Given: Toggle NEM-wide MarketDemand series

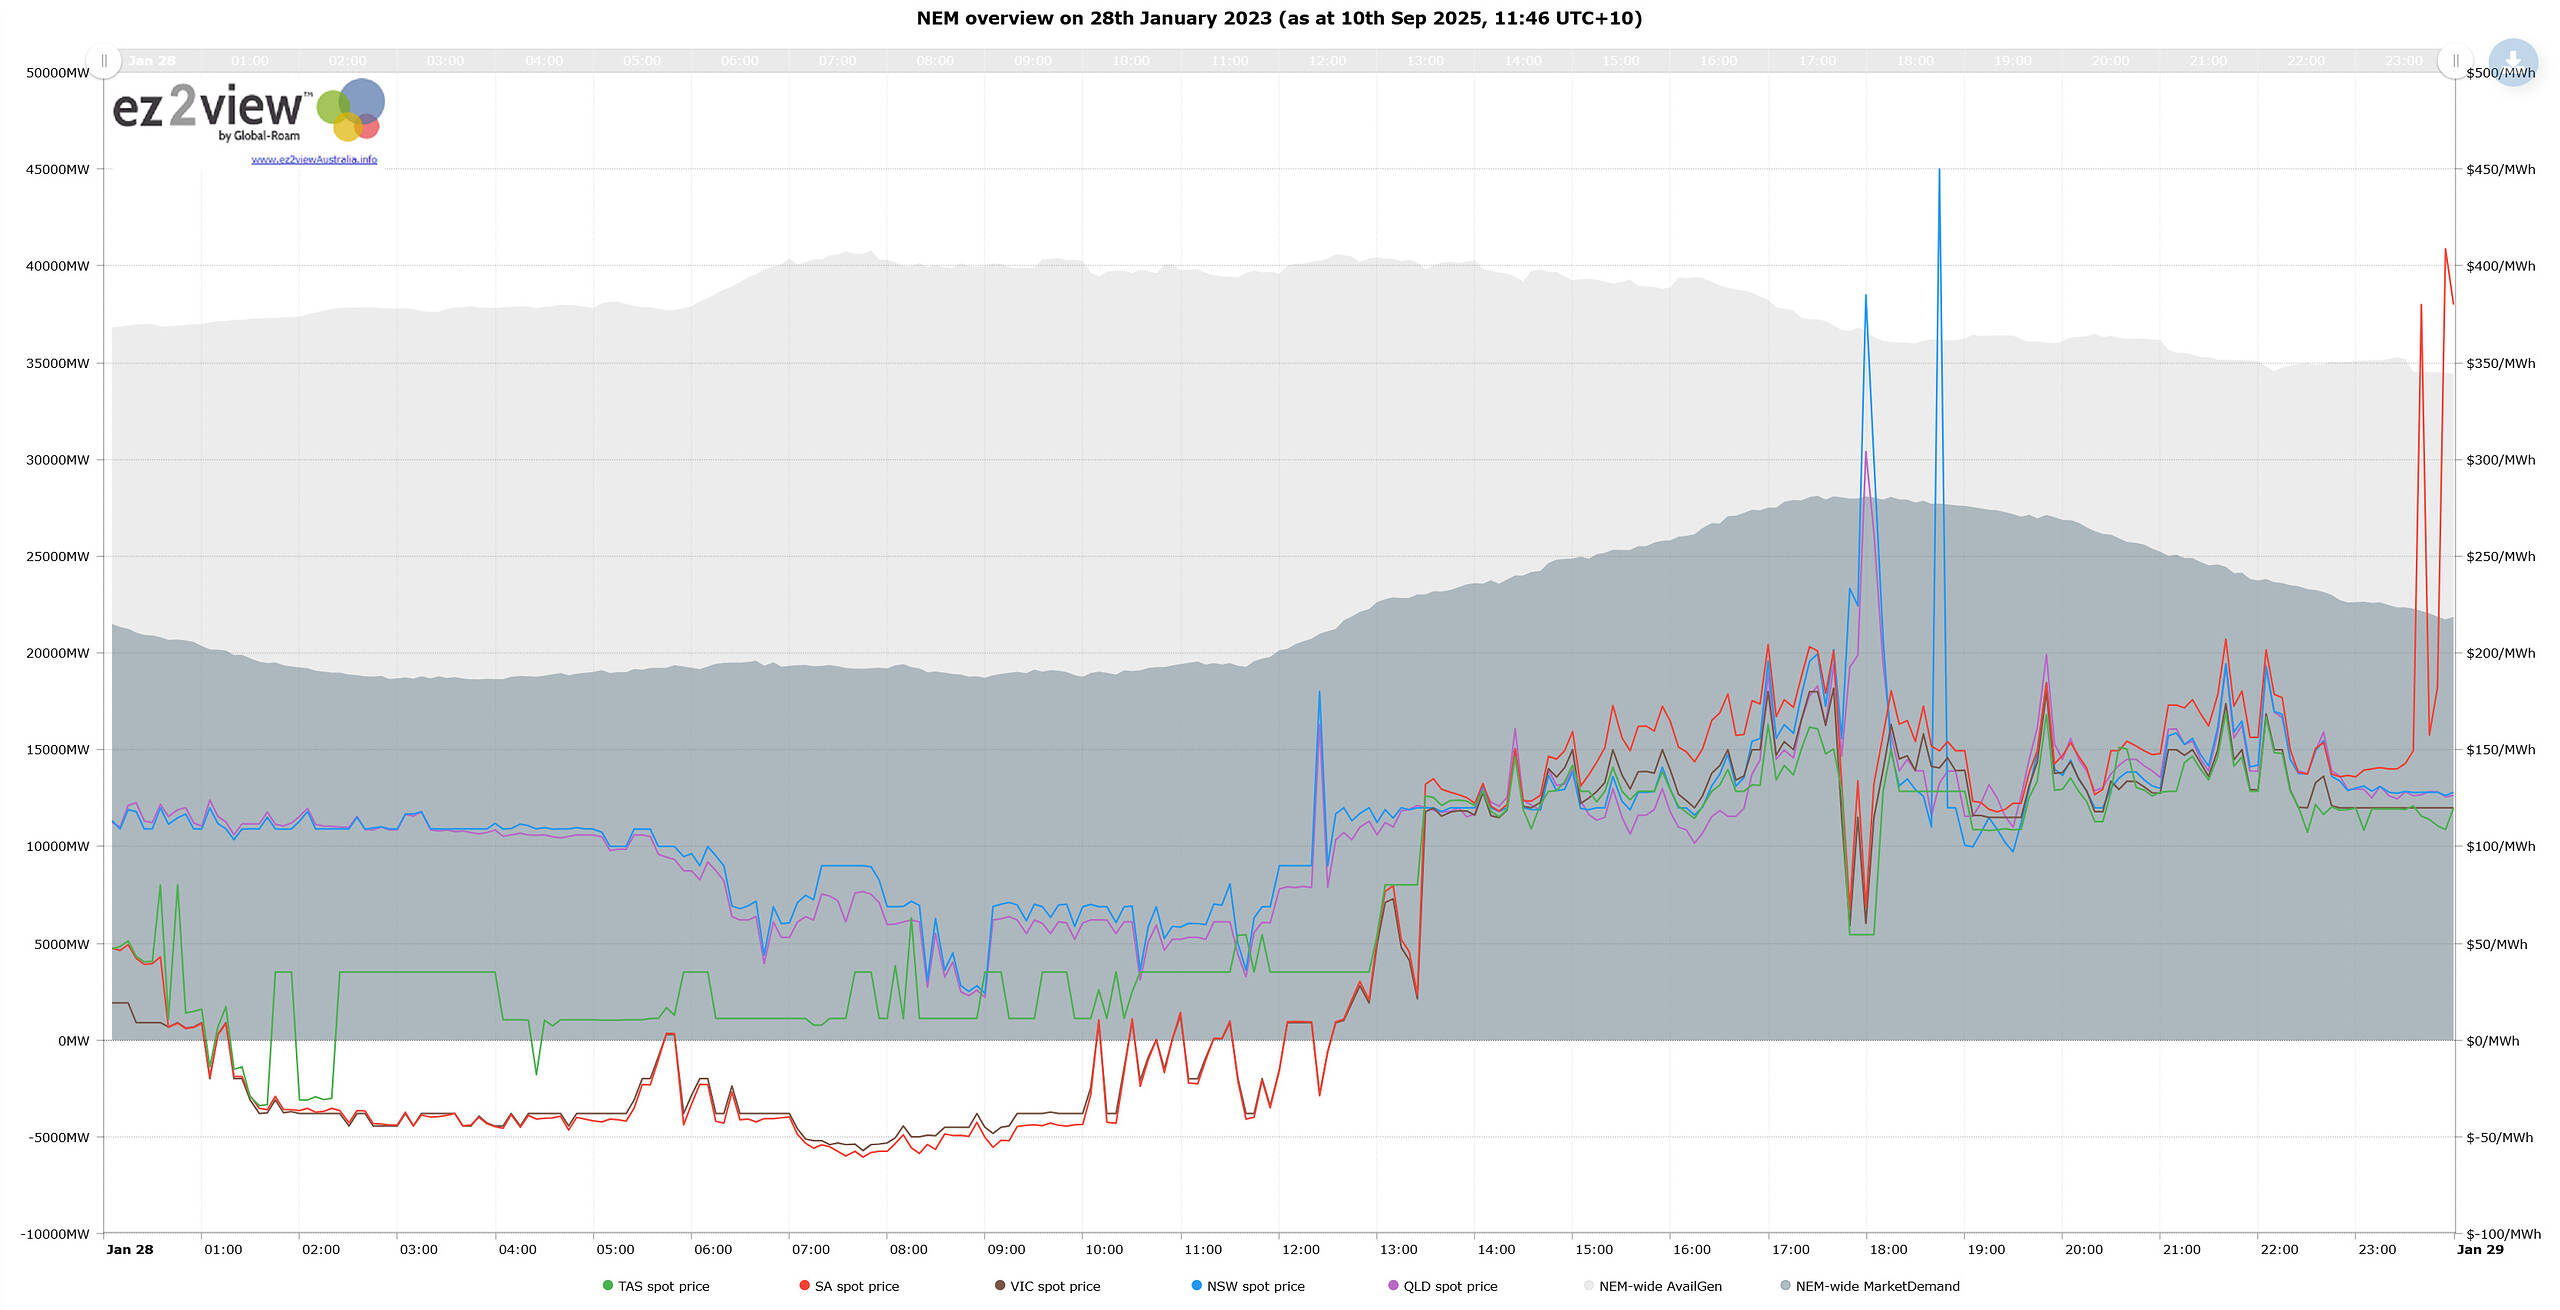Looking at the screenshot, I should (1870, 1286).
